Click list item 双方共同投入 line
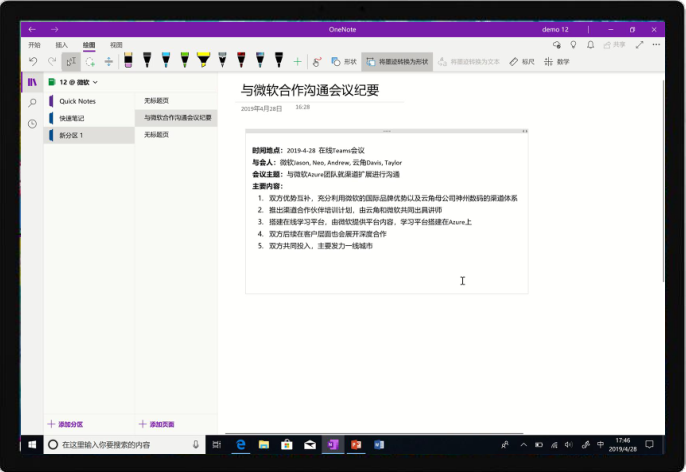Viewport: 686px width, 472px height. (x=320, y=246)
